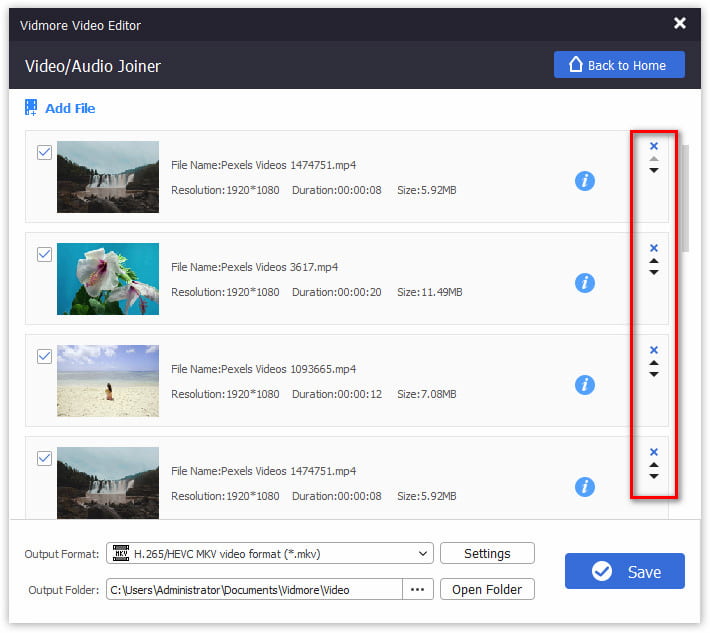Image resolution: width=710 pixels, height=633 pixels.
Task: Remove Pexels Videos 3617.mp4 with its X icon
Action: pos(654,248)
